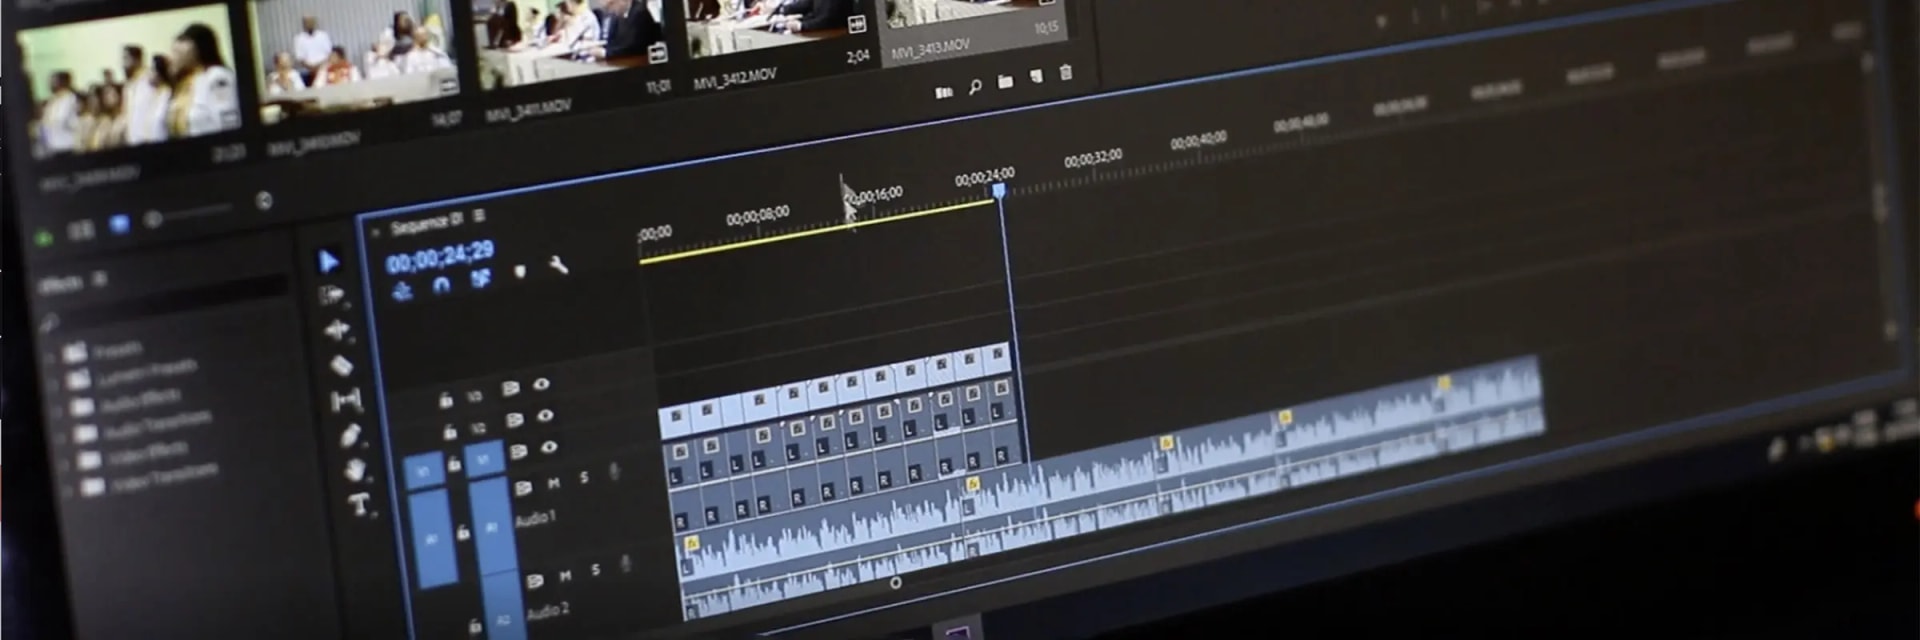1920x640 pixels.
Task: Click the blue playhead marker on ruler
Action: tap(998, 191)
